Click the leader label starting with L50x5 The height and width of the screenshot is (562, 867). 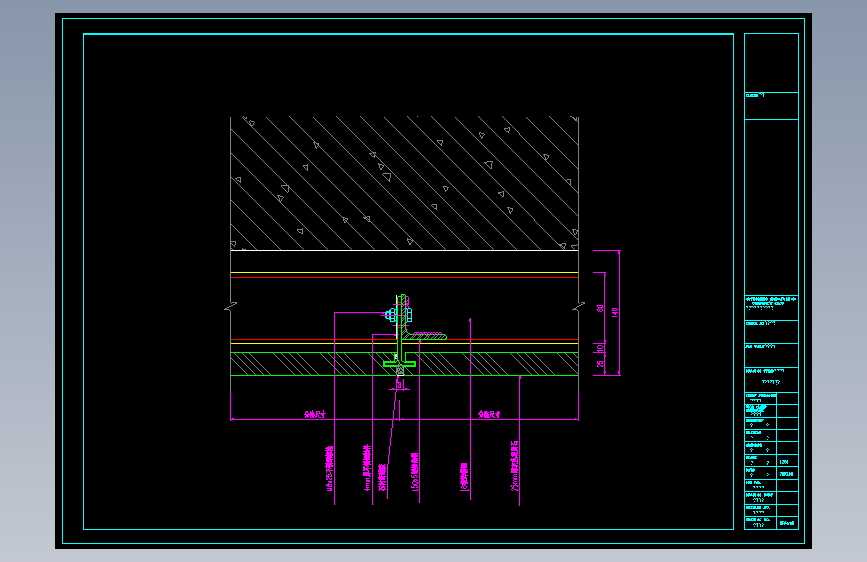pyautogui.click(x=415, y=471)
